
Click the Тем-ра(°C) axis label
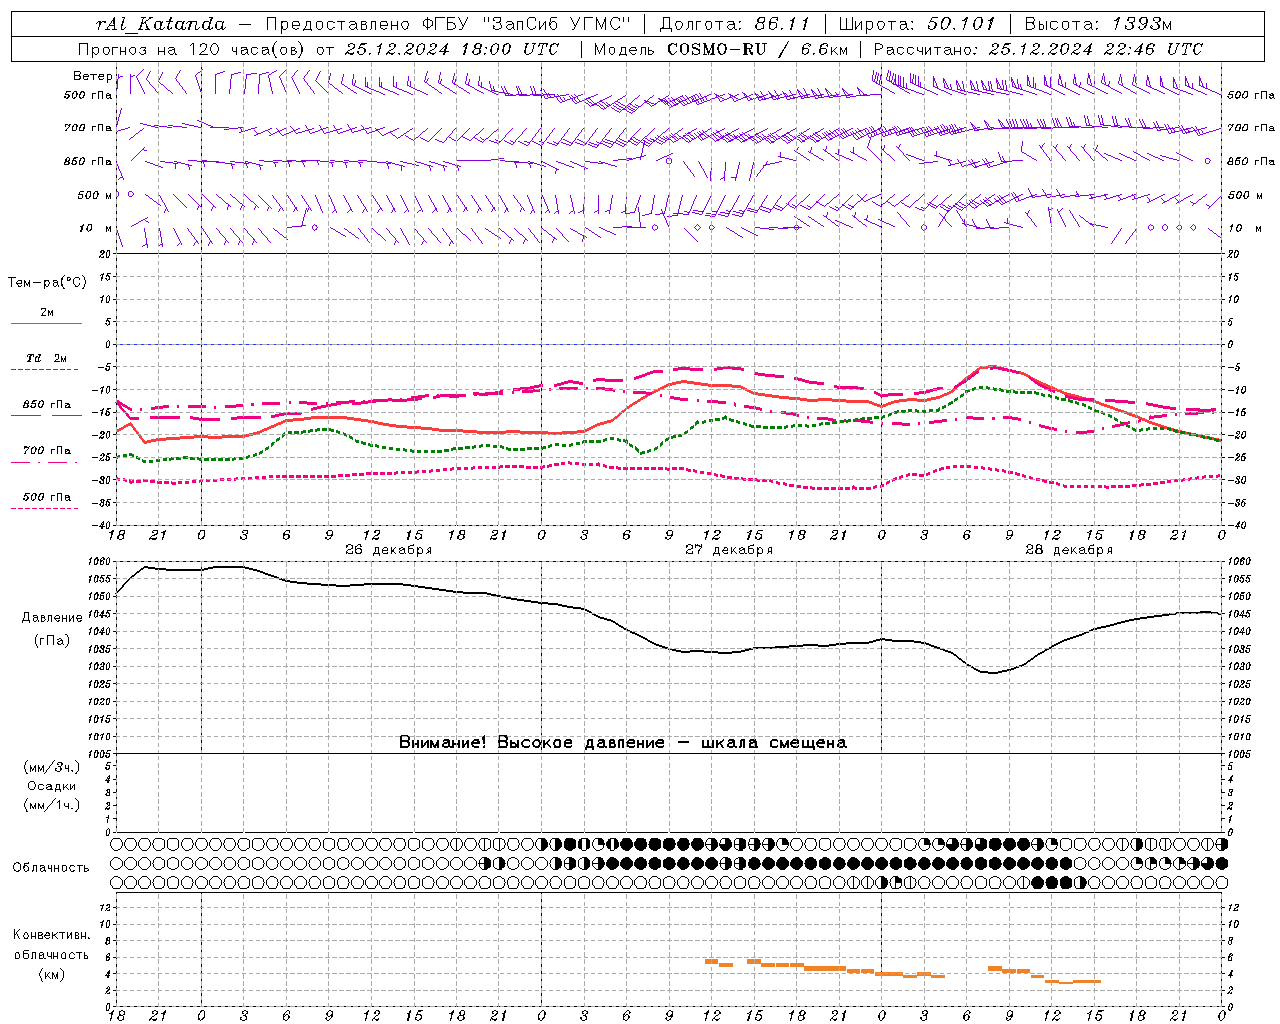(47, 283)
